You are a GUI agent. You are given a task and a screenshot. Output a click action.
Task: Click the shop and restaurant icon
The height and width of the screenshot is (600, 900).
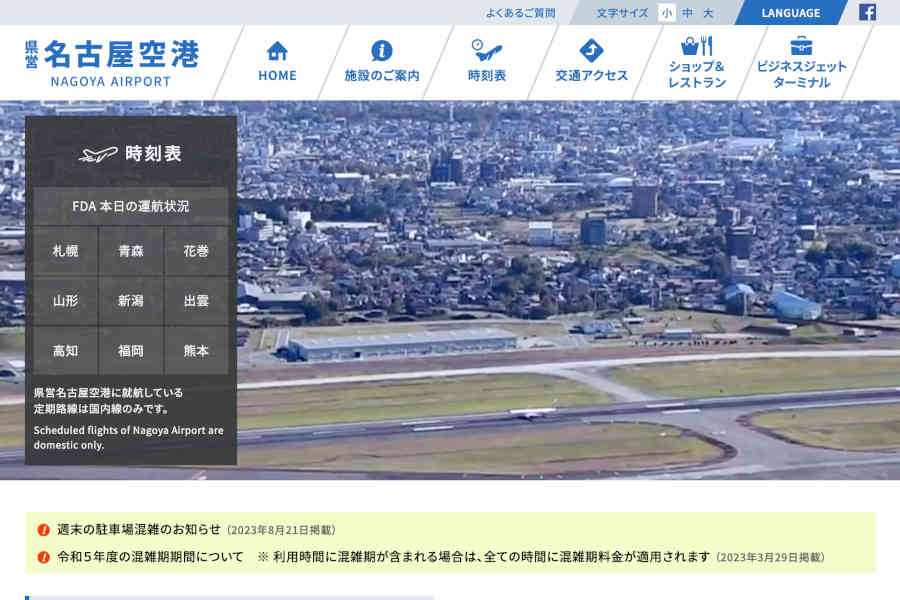click(696, 47)
